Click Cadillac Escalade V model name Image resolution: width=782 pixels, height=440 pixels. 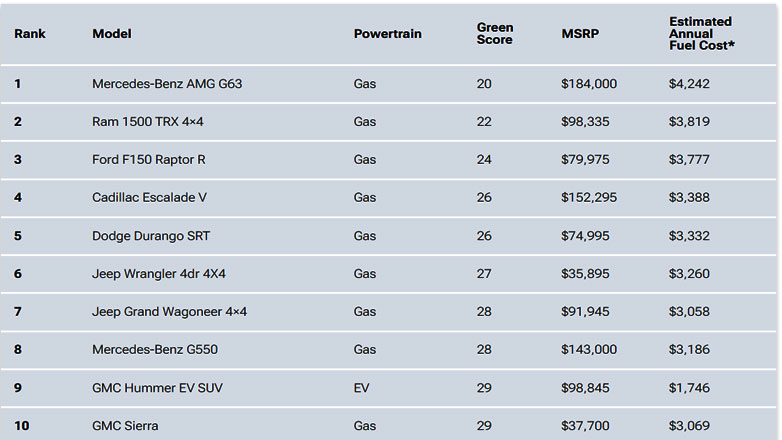(x=150, y=197)
